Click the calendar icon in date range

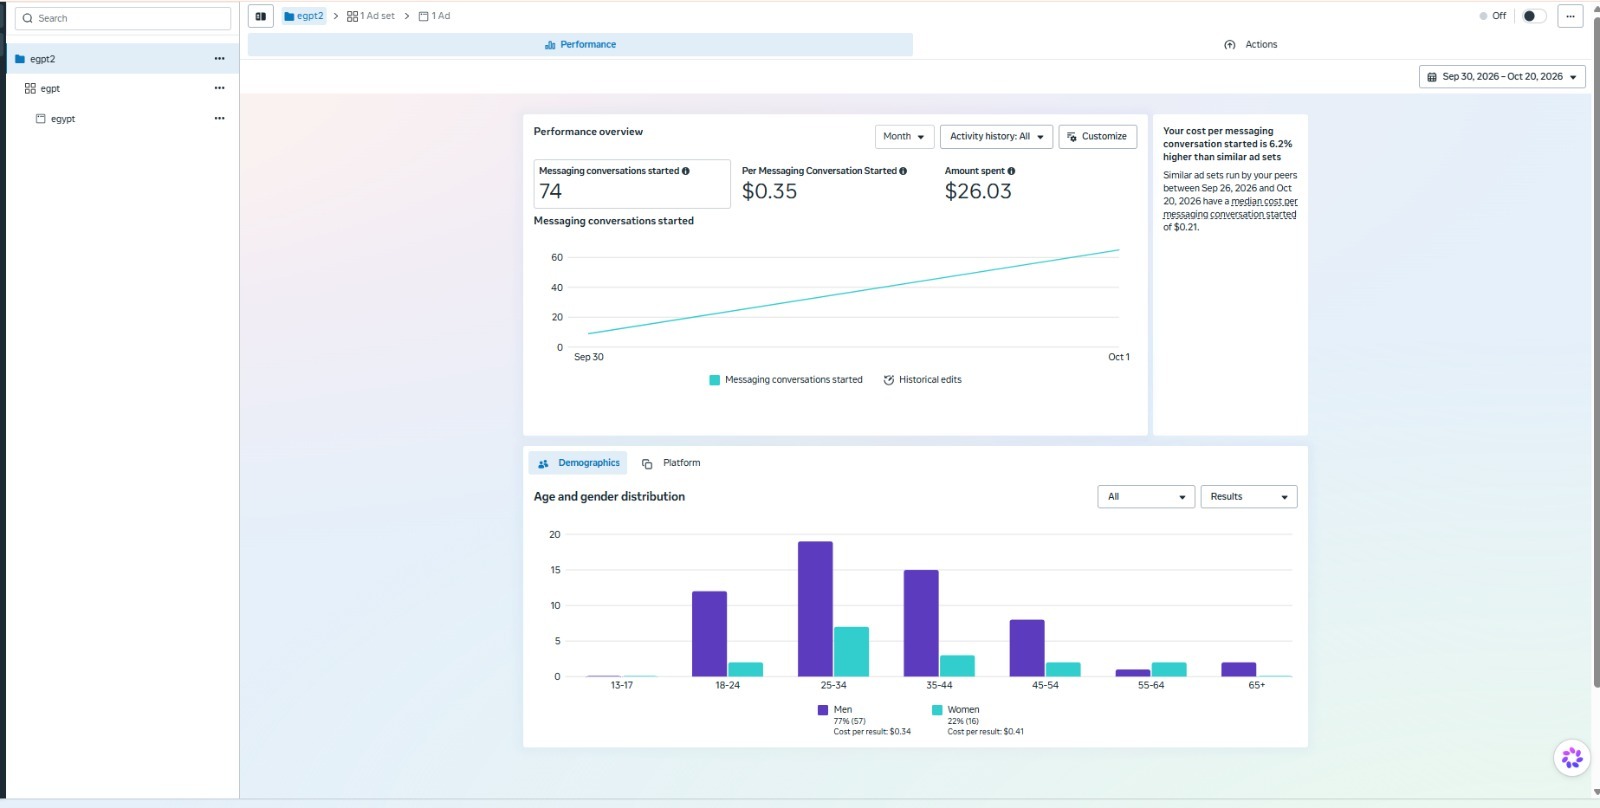pos(1432,77)
